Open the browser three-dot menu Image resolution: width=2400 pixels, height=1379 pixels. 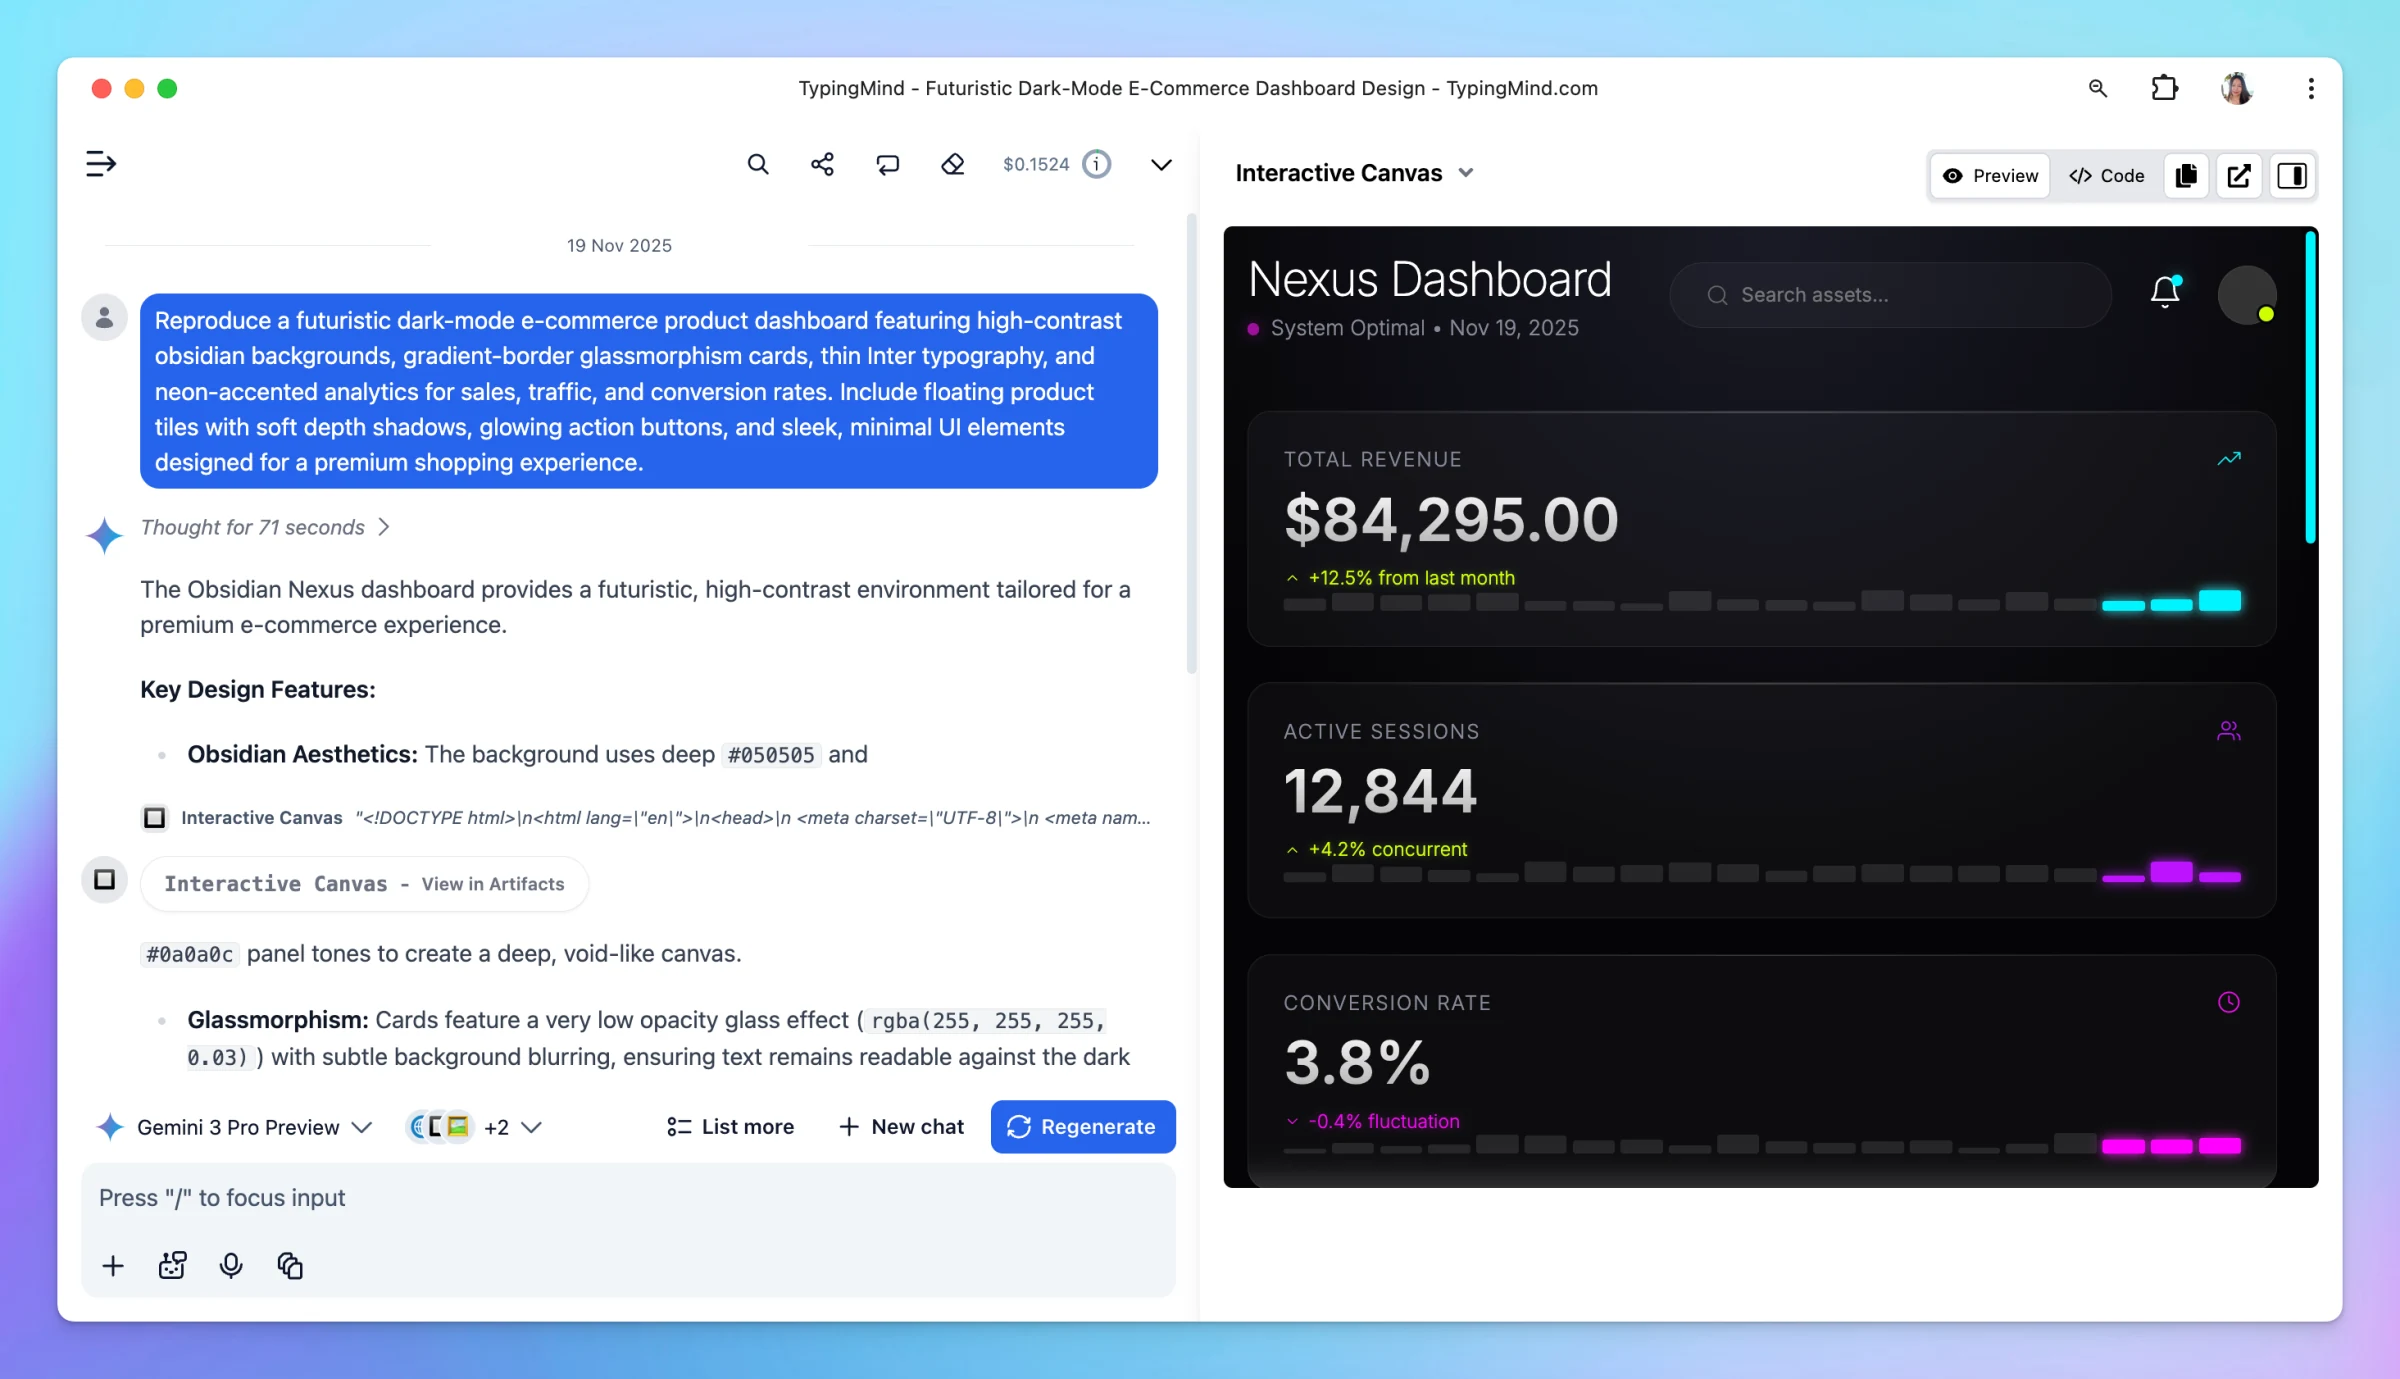click(2311, 88)
